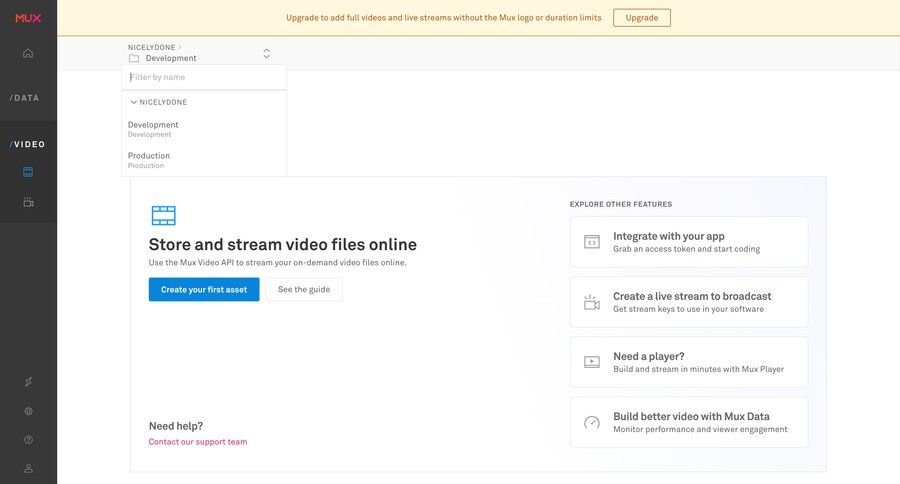Click the lightning bolt icon in sidebar

click(28, 381)
